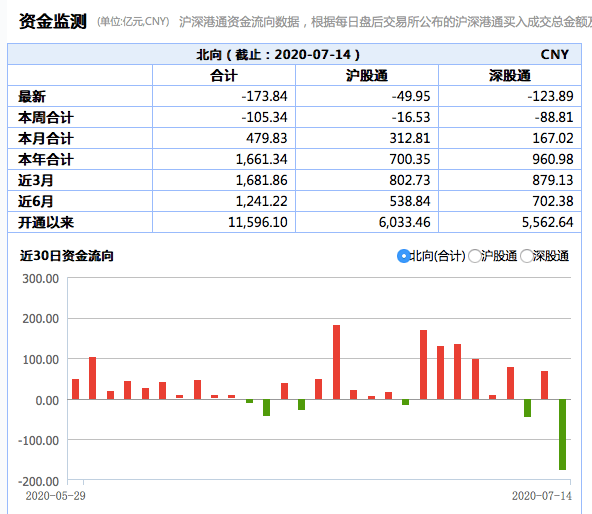
Task: Click the 开通以来 row label
Action: [46, 222]
